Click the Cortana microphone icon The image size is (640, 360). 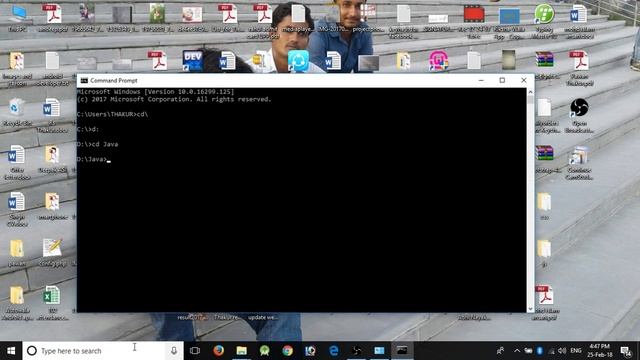tap(174, 351)
